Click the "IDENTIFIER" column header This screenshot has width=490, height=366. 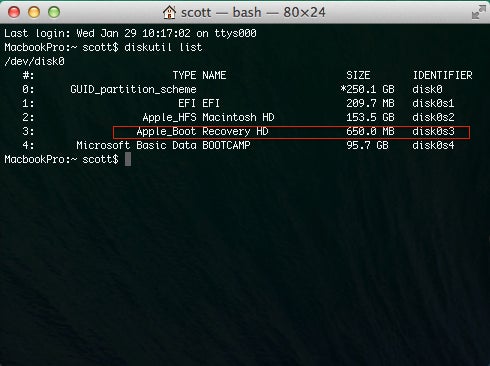(x=443, y=75)
